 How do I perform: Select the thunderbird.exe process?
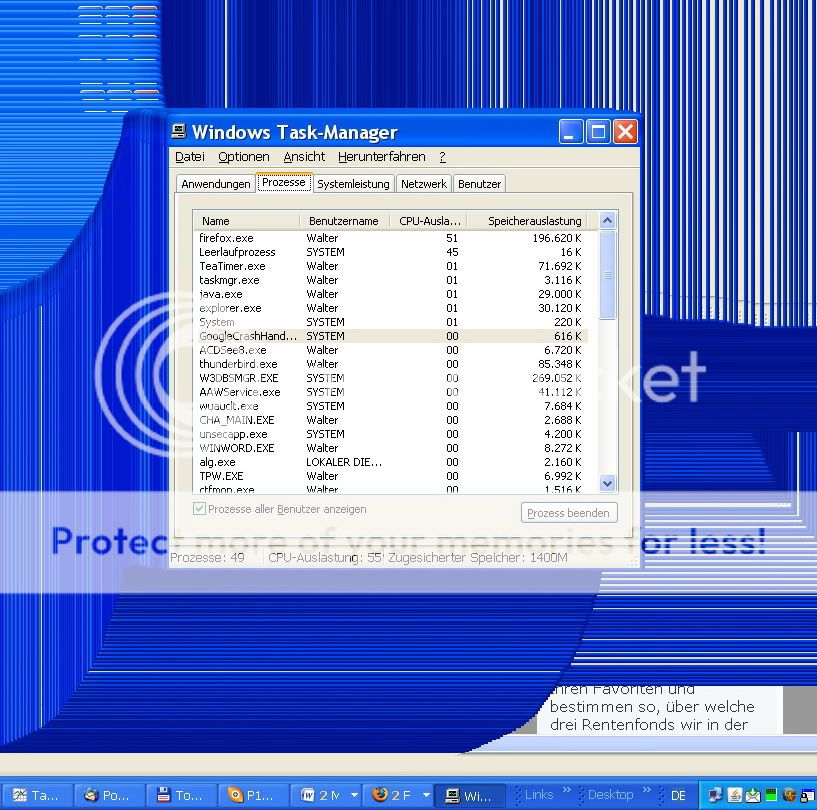click(391, 364)
